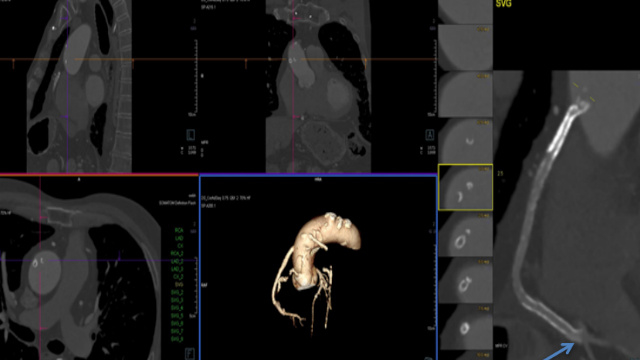Viewport: 640px width, 360px height.
Task: Select SVG_7 in the vessel list
Action: (x=177, y=331)
